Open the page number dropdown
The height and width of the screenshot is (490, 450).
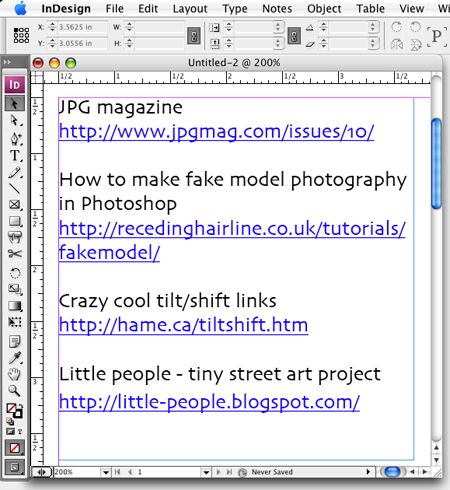(x=206, y=472)
